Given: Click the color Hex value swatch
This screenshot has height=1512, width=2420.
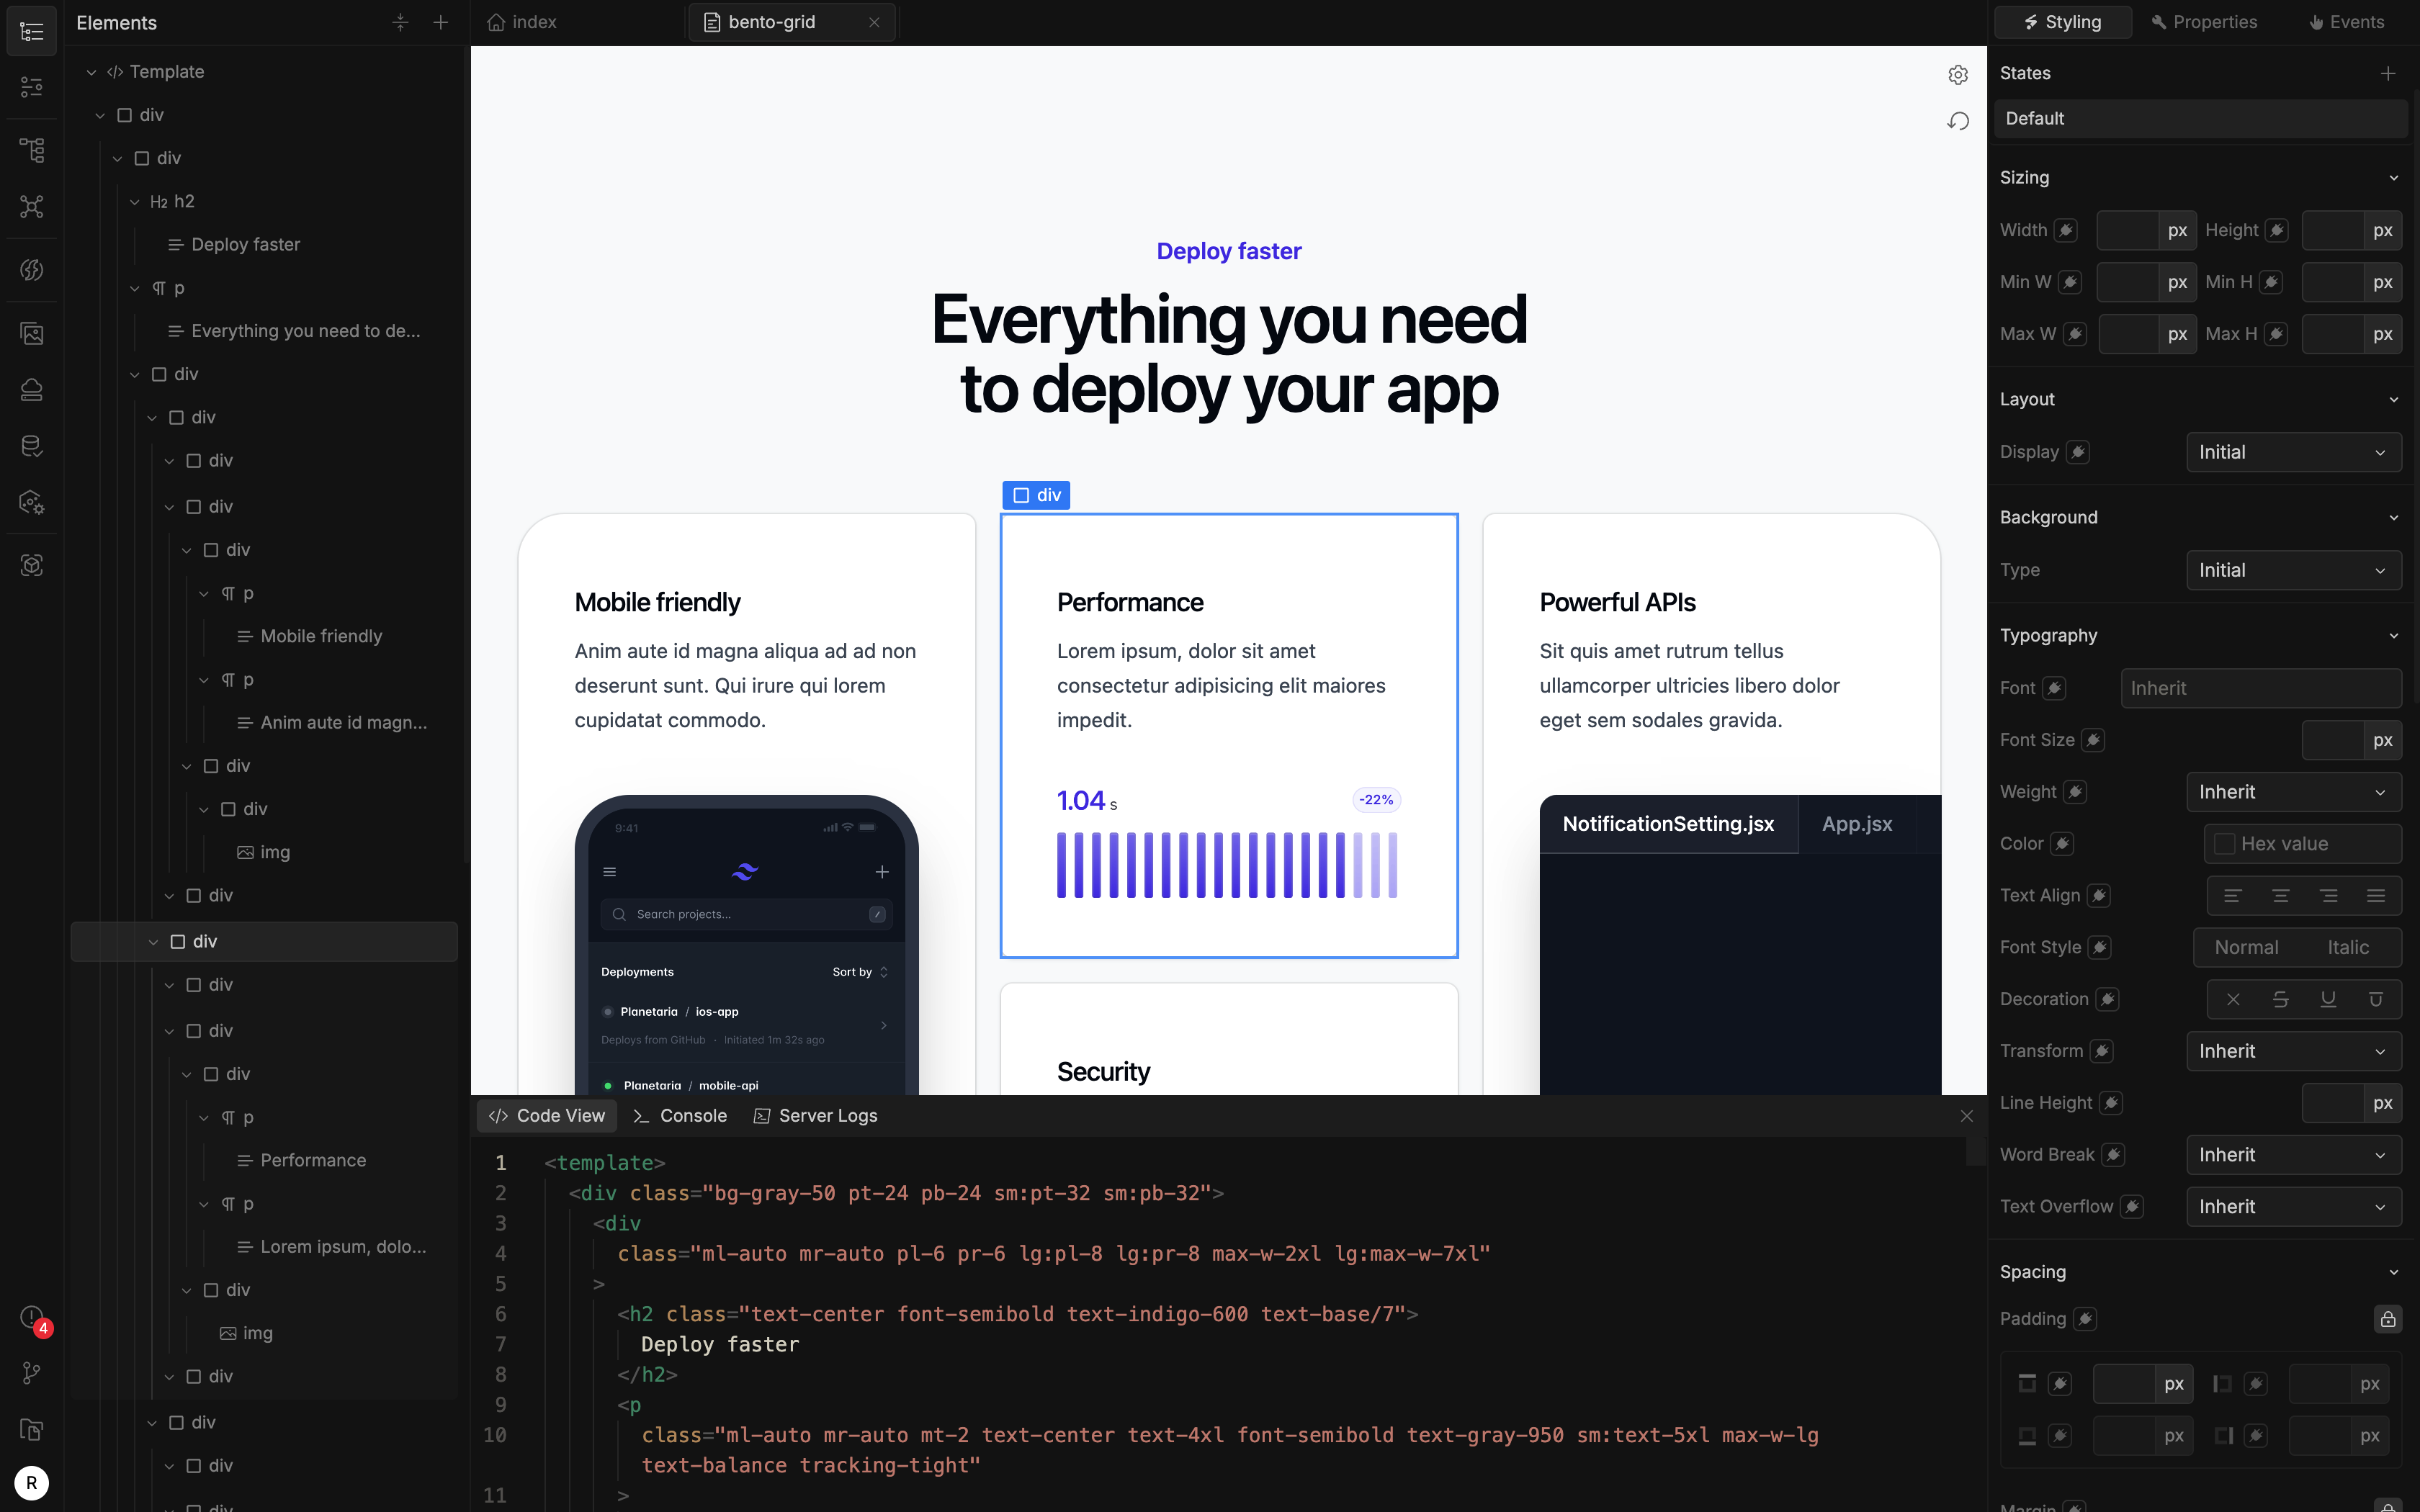Looking at the screenshot, I should 2224,844.
